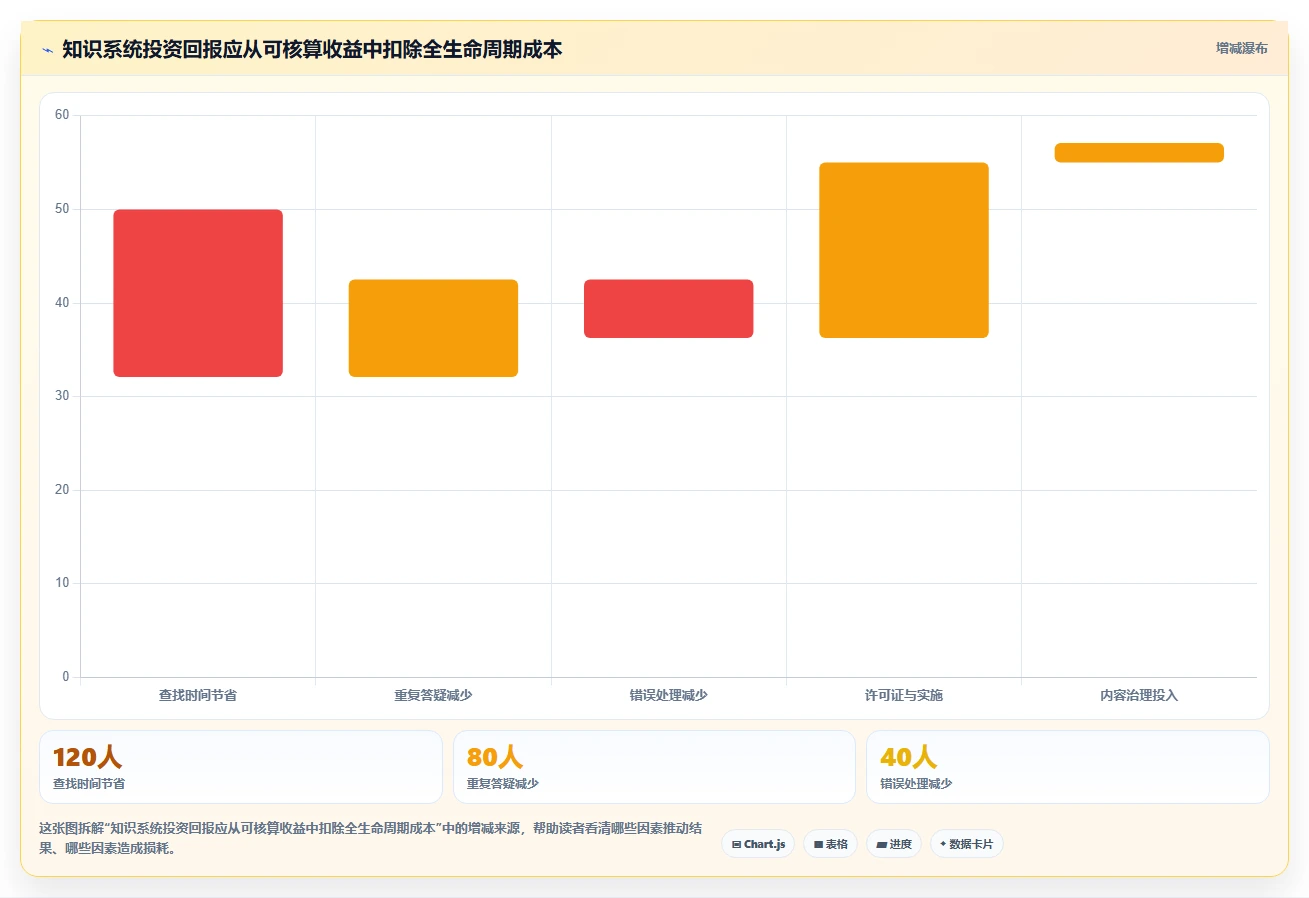Image resolution: width=1309 pixels, height=898 pixels.
Task: Click the y-axis value 50
Action: click(x=62, y=209)
